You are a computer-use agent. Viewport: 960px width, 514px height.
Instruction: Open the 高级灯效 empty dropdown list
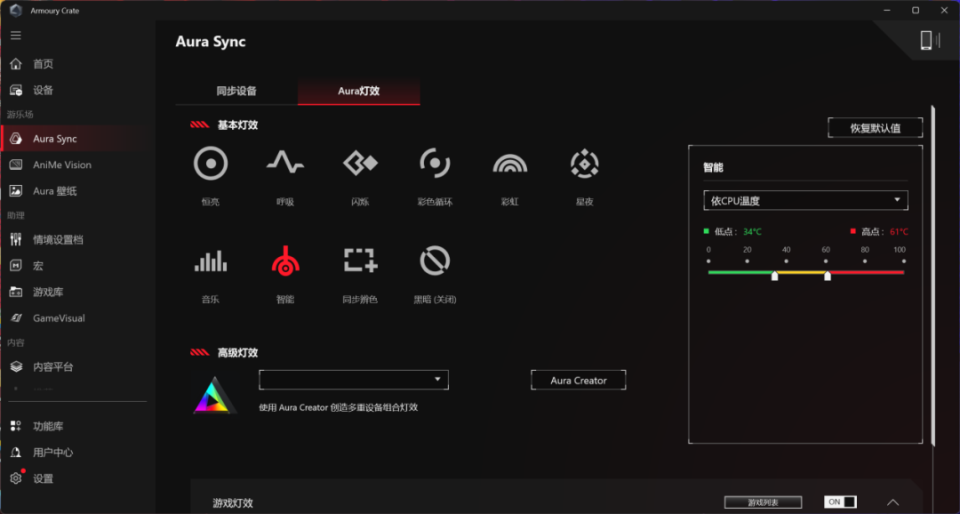[x=354, y=380]
